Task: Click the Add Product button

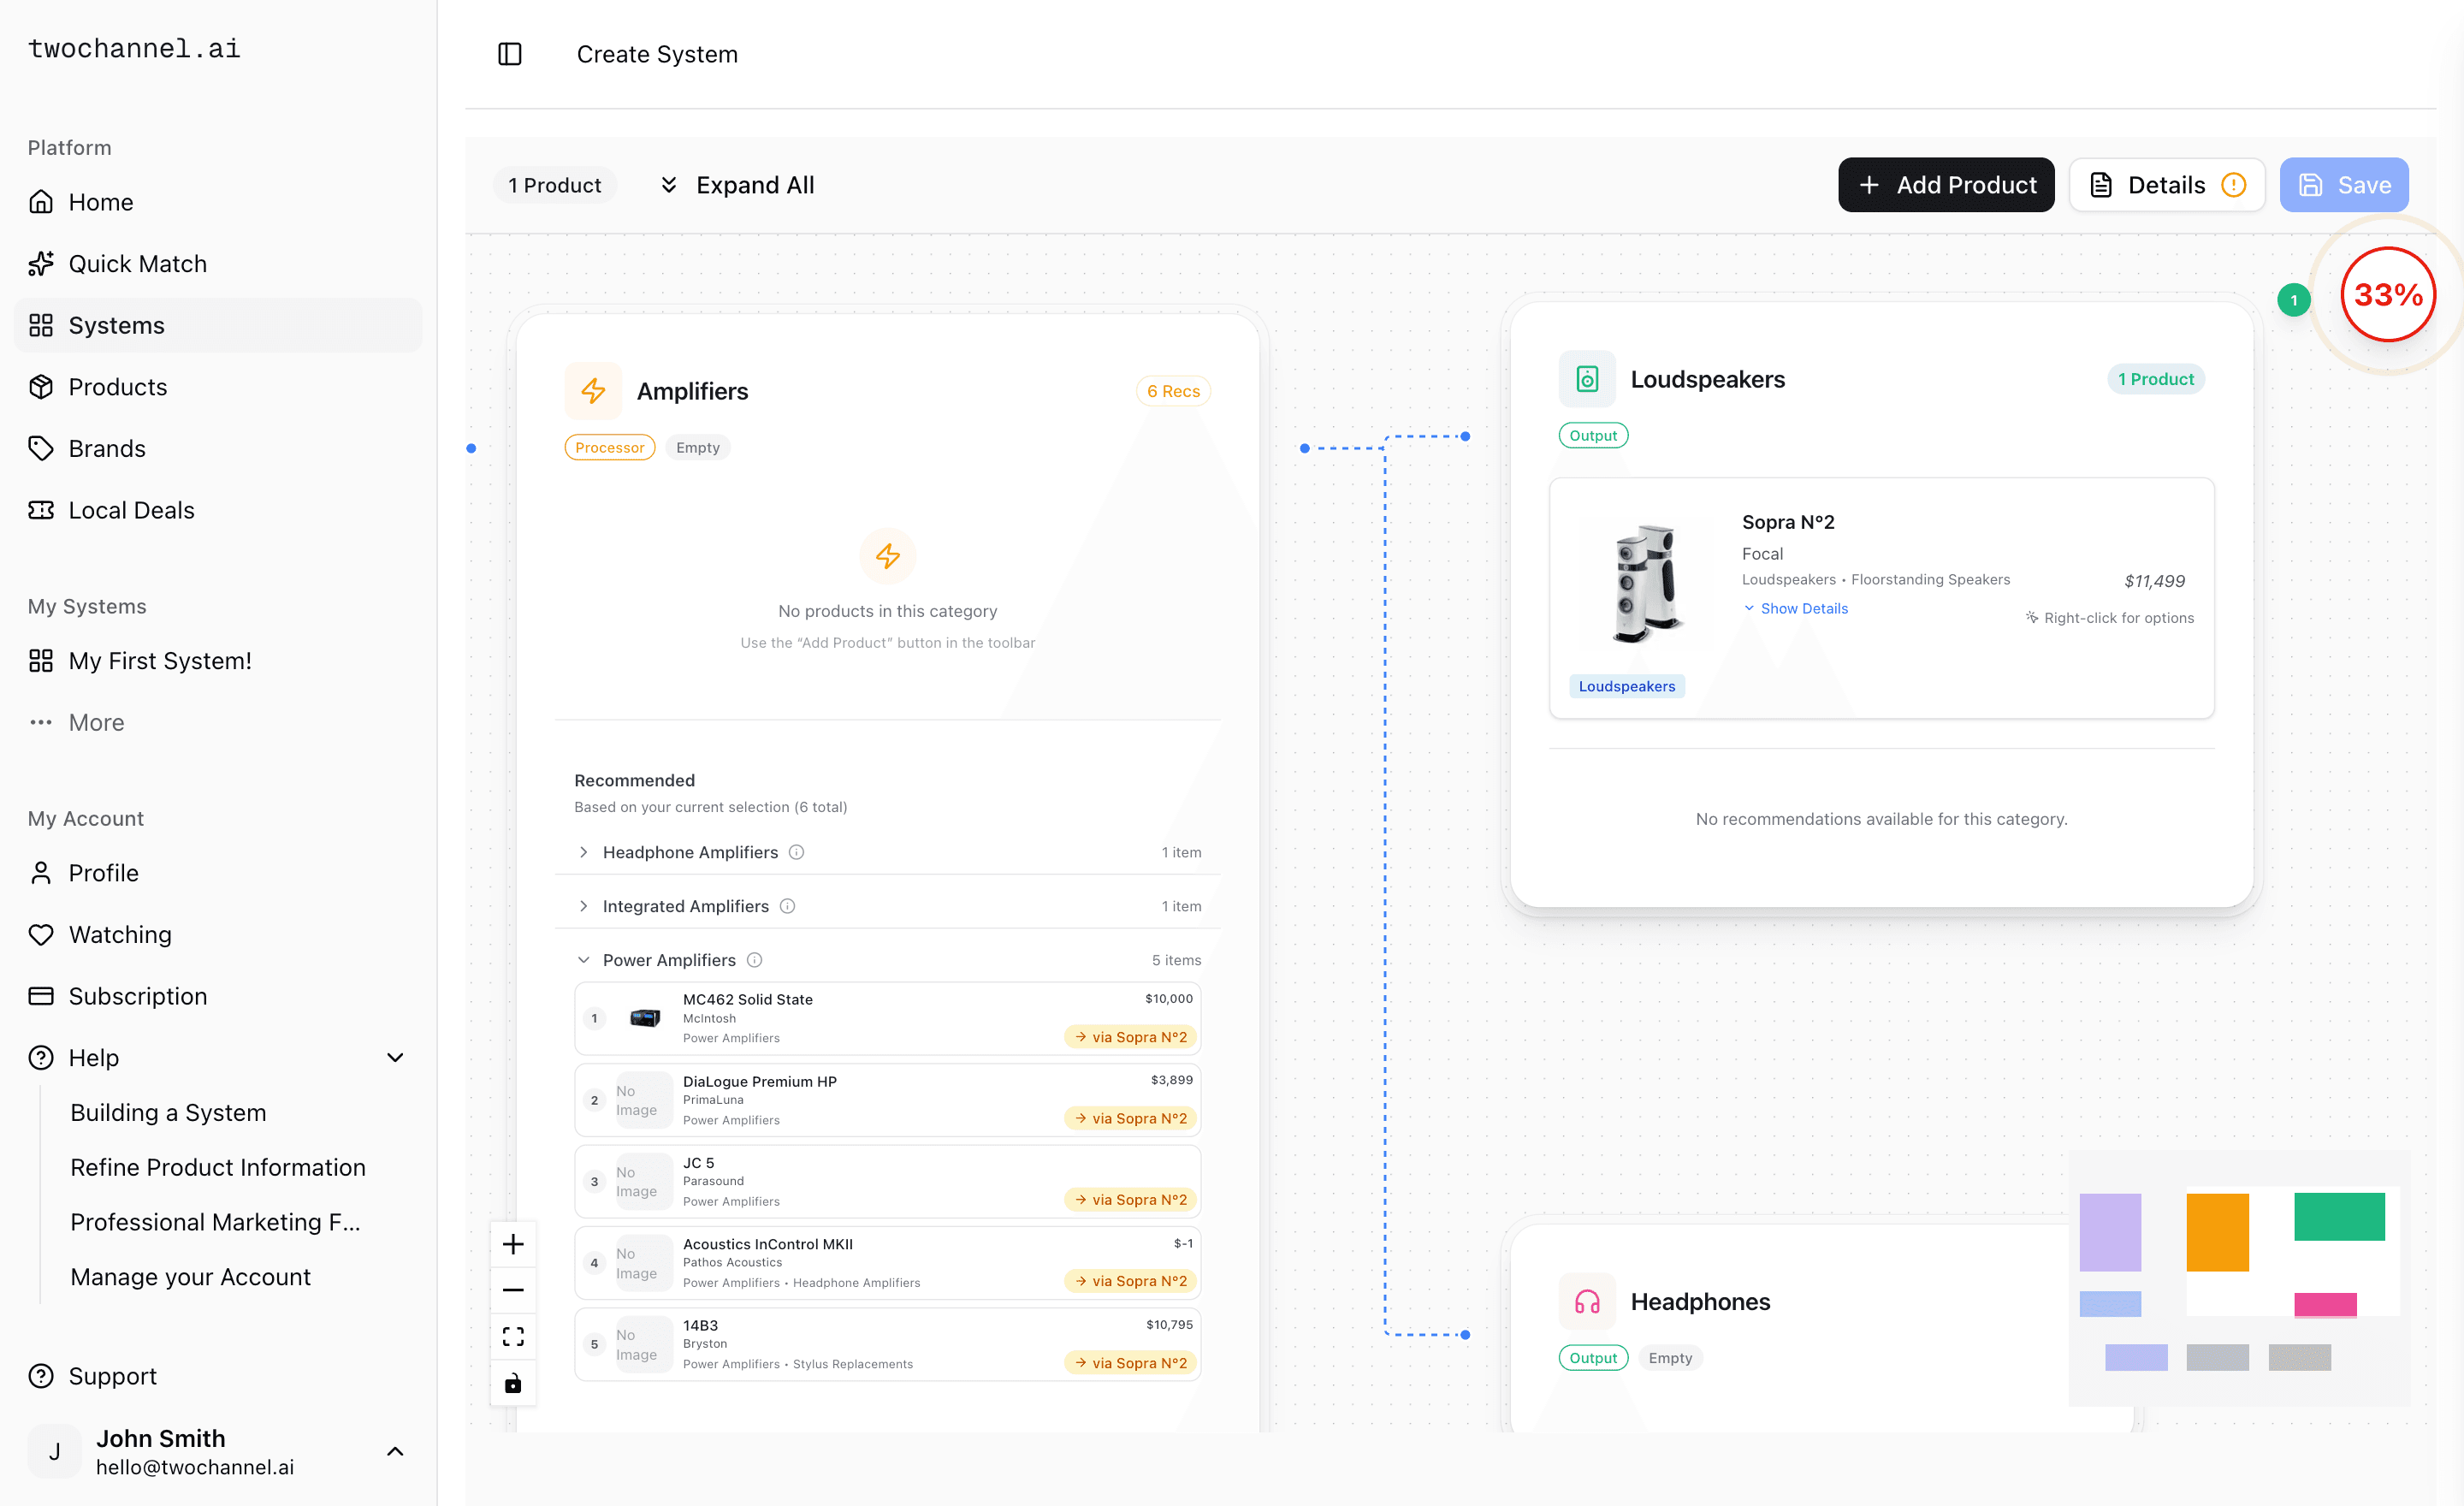Action: [x=1946, y=184]
